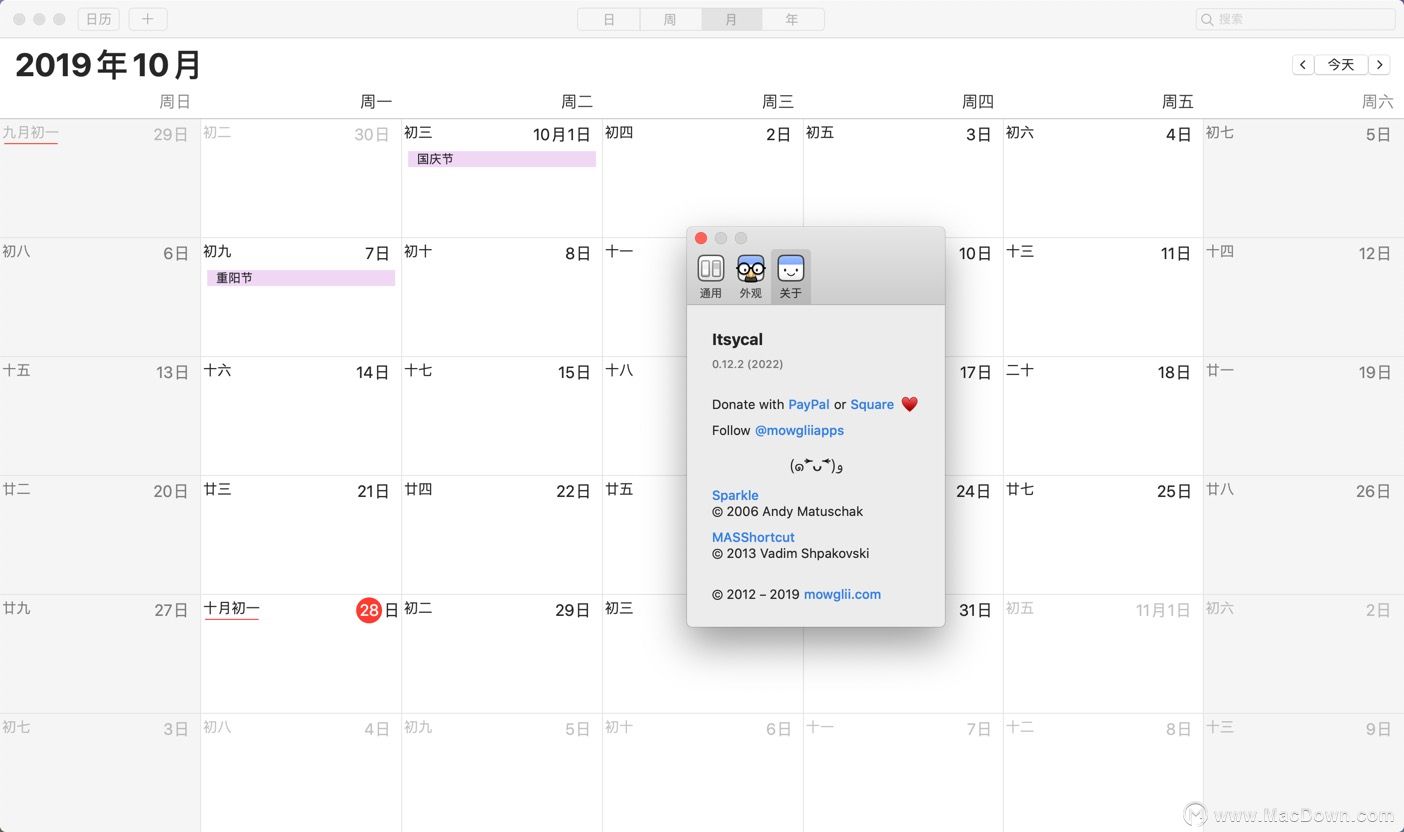Screen dimensions: 1404x832
Task: Select the 18日 date label
Action: [x=1174, y=372]
